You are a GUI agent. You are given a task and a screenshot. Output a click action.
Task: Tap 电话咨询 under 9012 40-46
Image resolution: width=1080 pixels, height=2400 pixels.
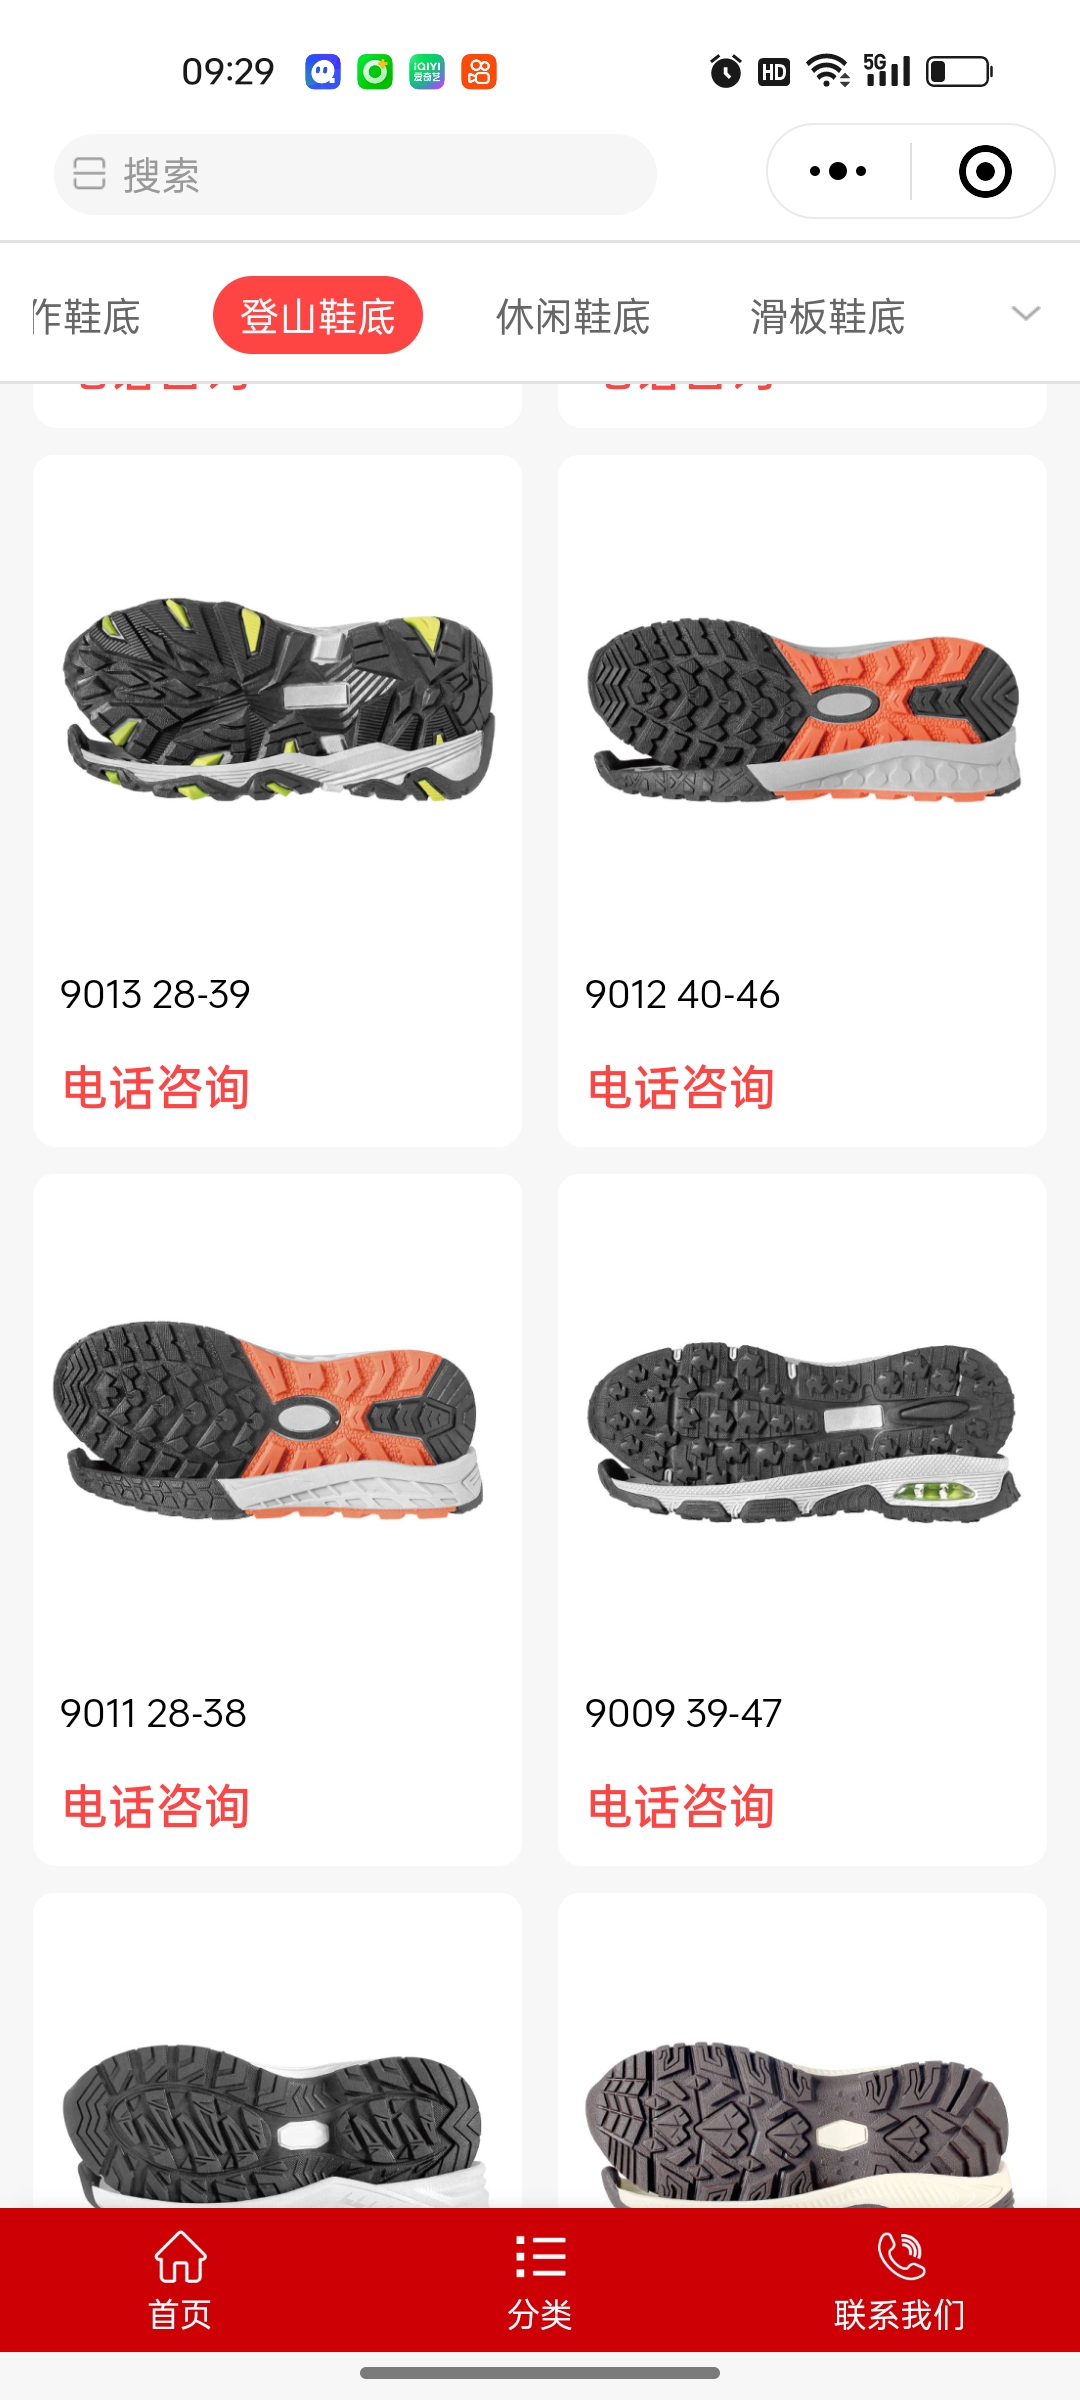pos(681,1088)
